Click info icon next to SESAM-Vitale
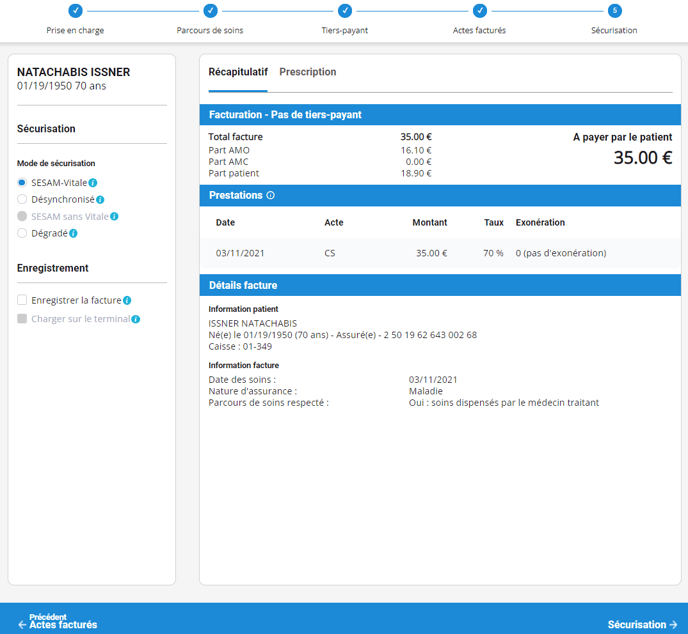Viewport: 688px width, 634px height. pos(93,183)
